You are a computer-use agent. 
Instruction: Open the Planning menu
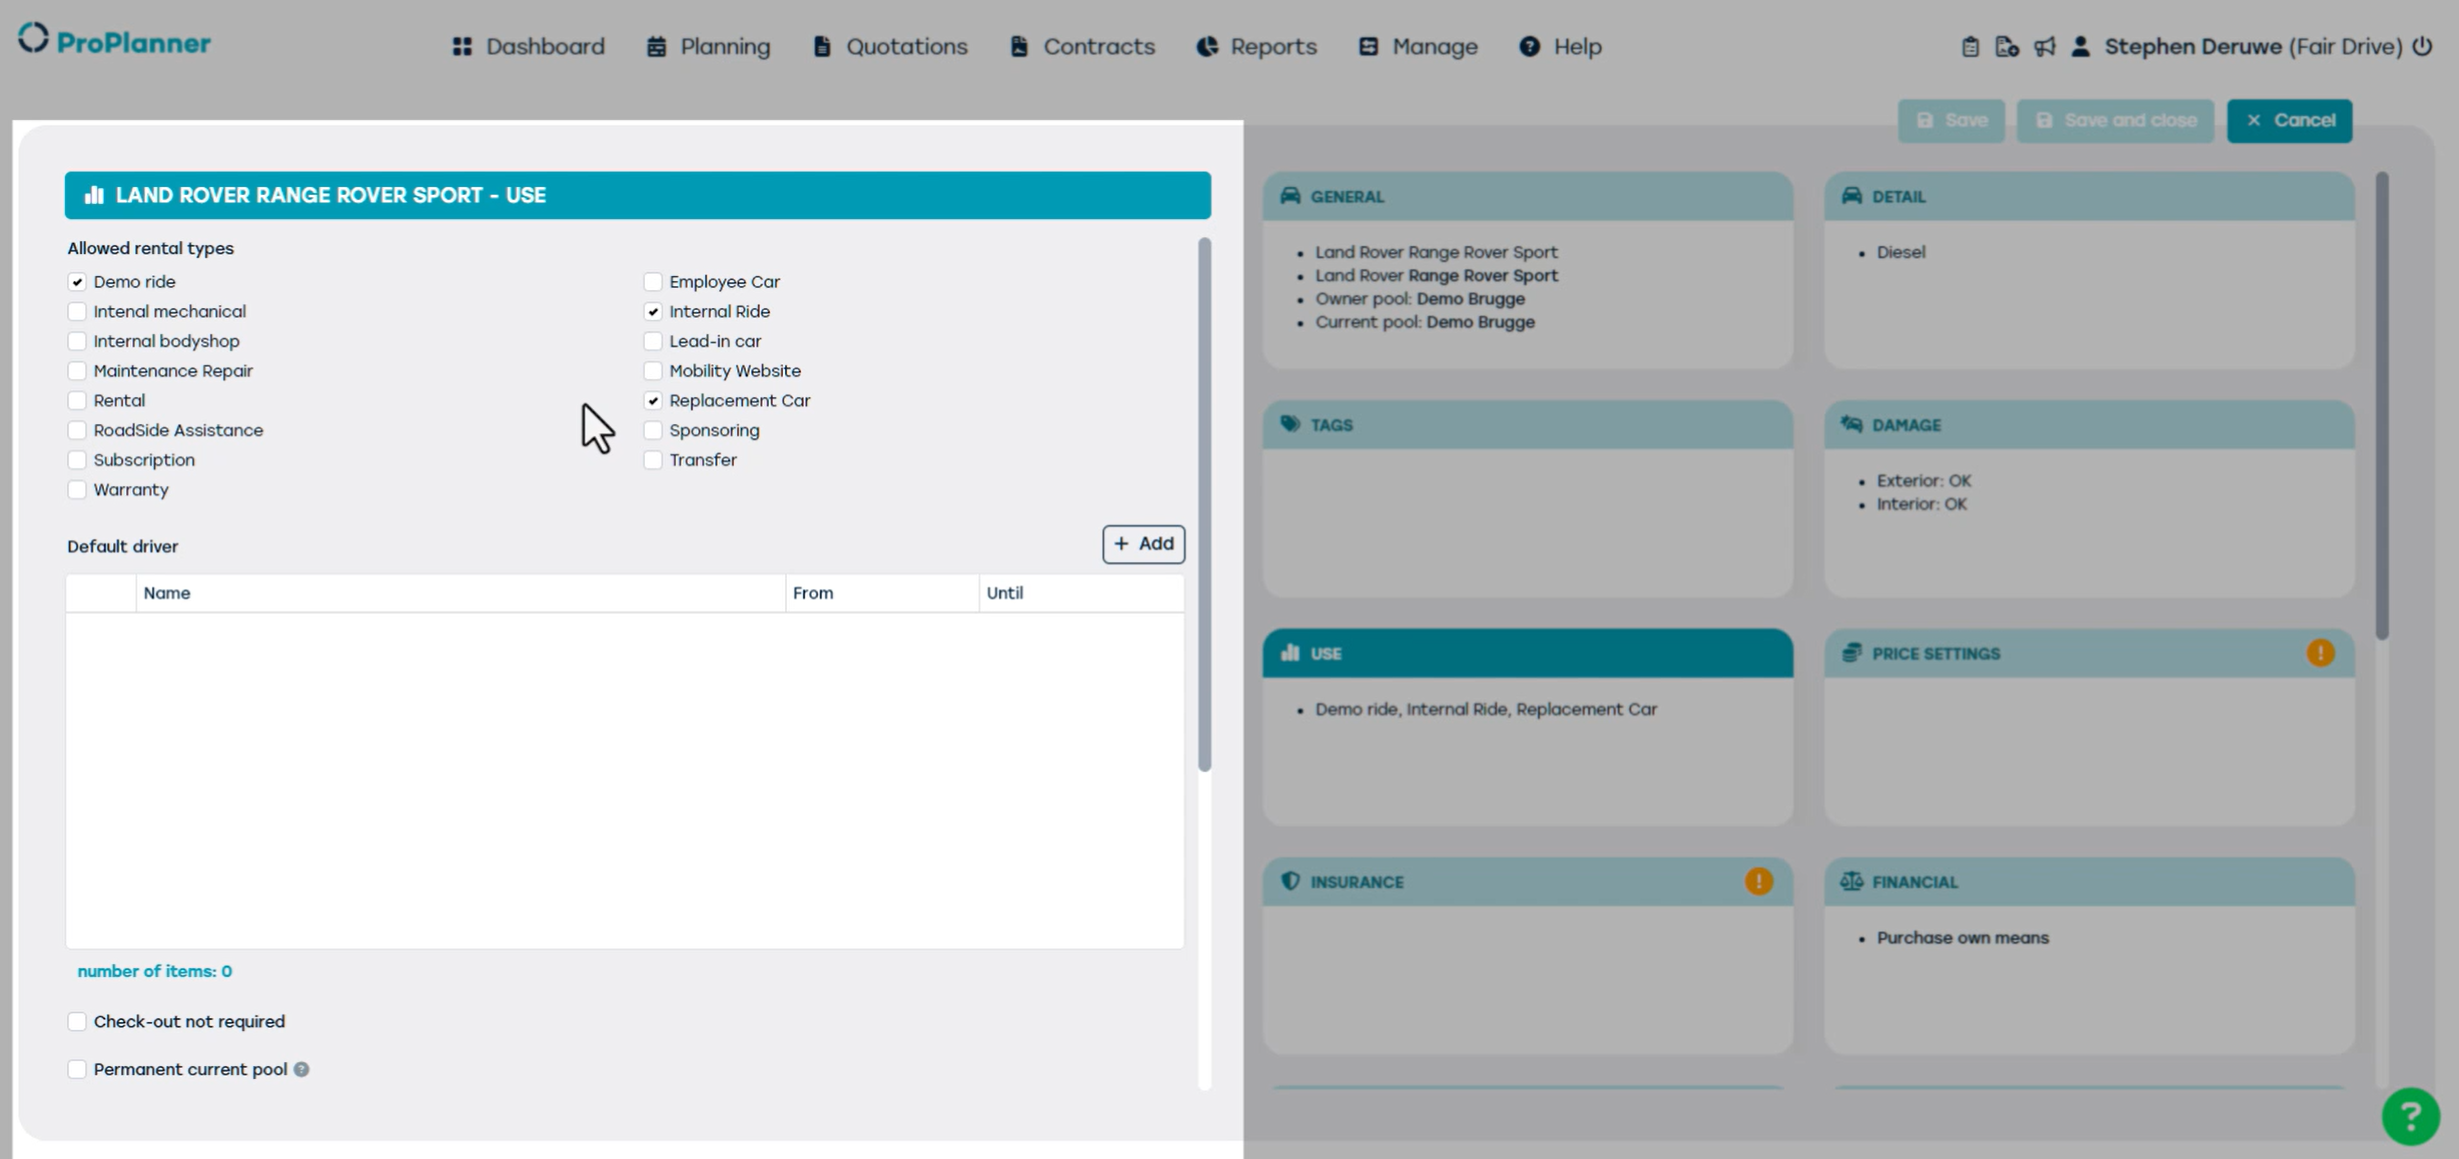tap(709, 47)
